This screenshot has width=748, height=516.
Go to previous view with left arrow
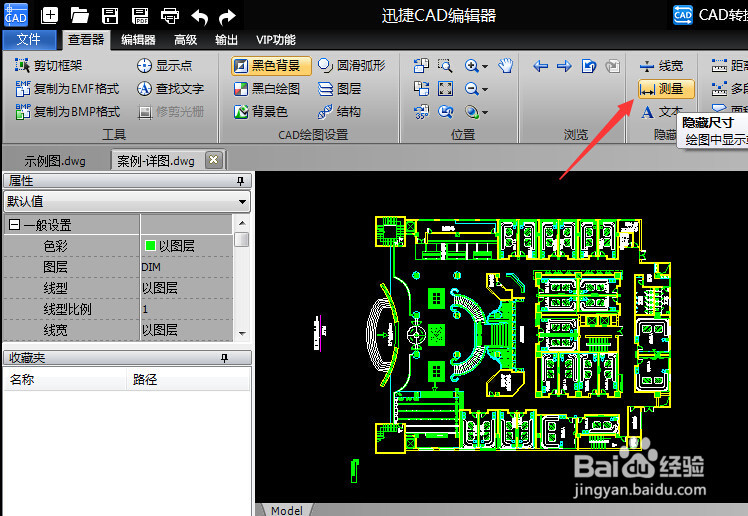(540, 66)
